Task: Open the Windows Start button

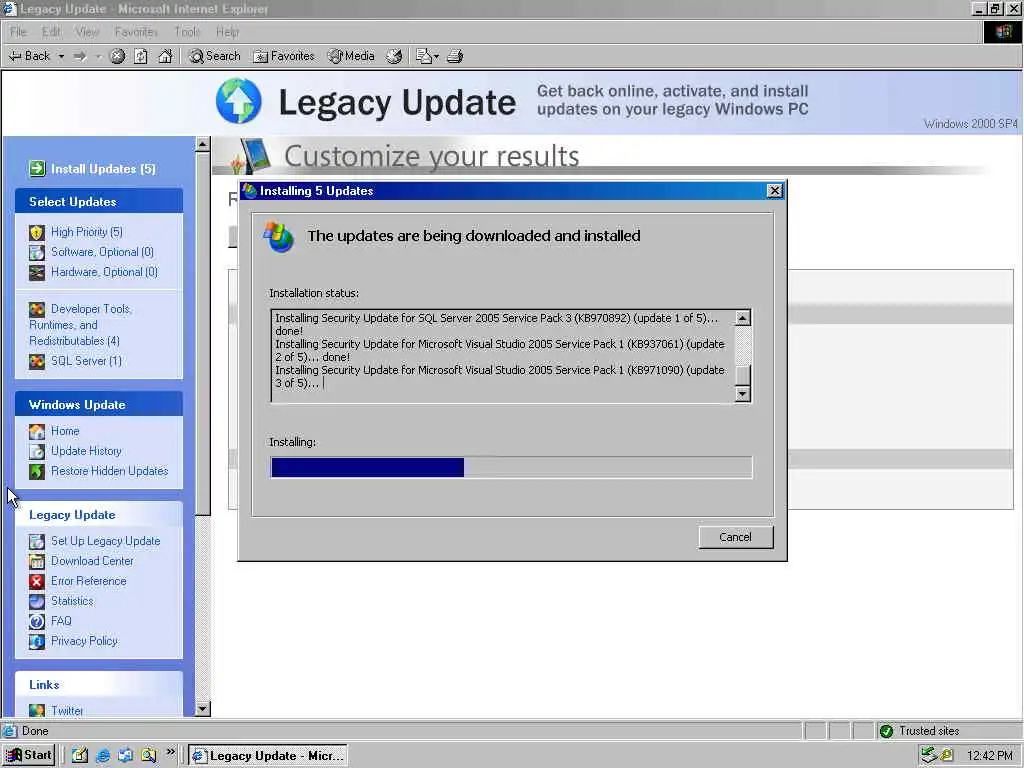Action: click(x=29, y=756)
